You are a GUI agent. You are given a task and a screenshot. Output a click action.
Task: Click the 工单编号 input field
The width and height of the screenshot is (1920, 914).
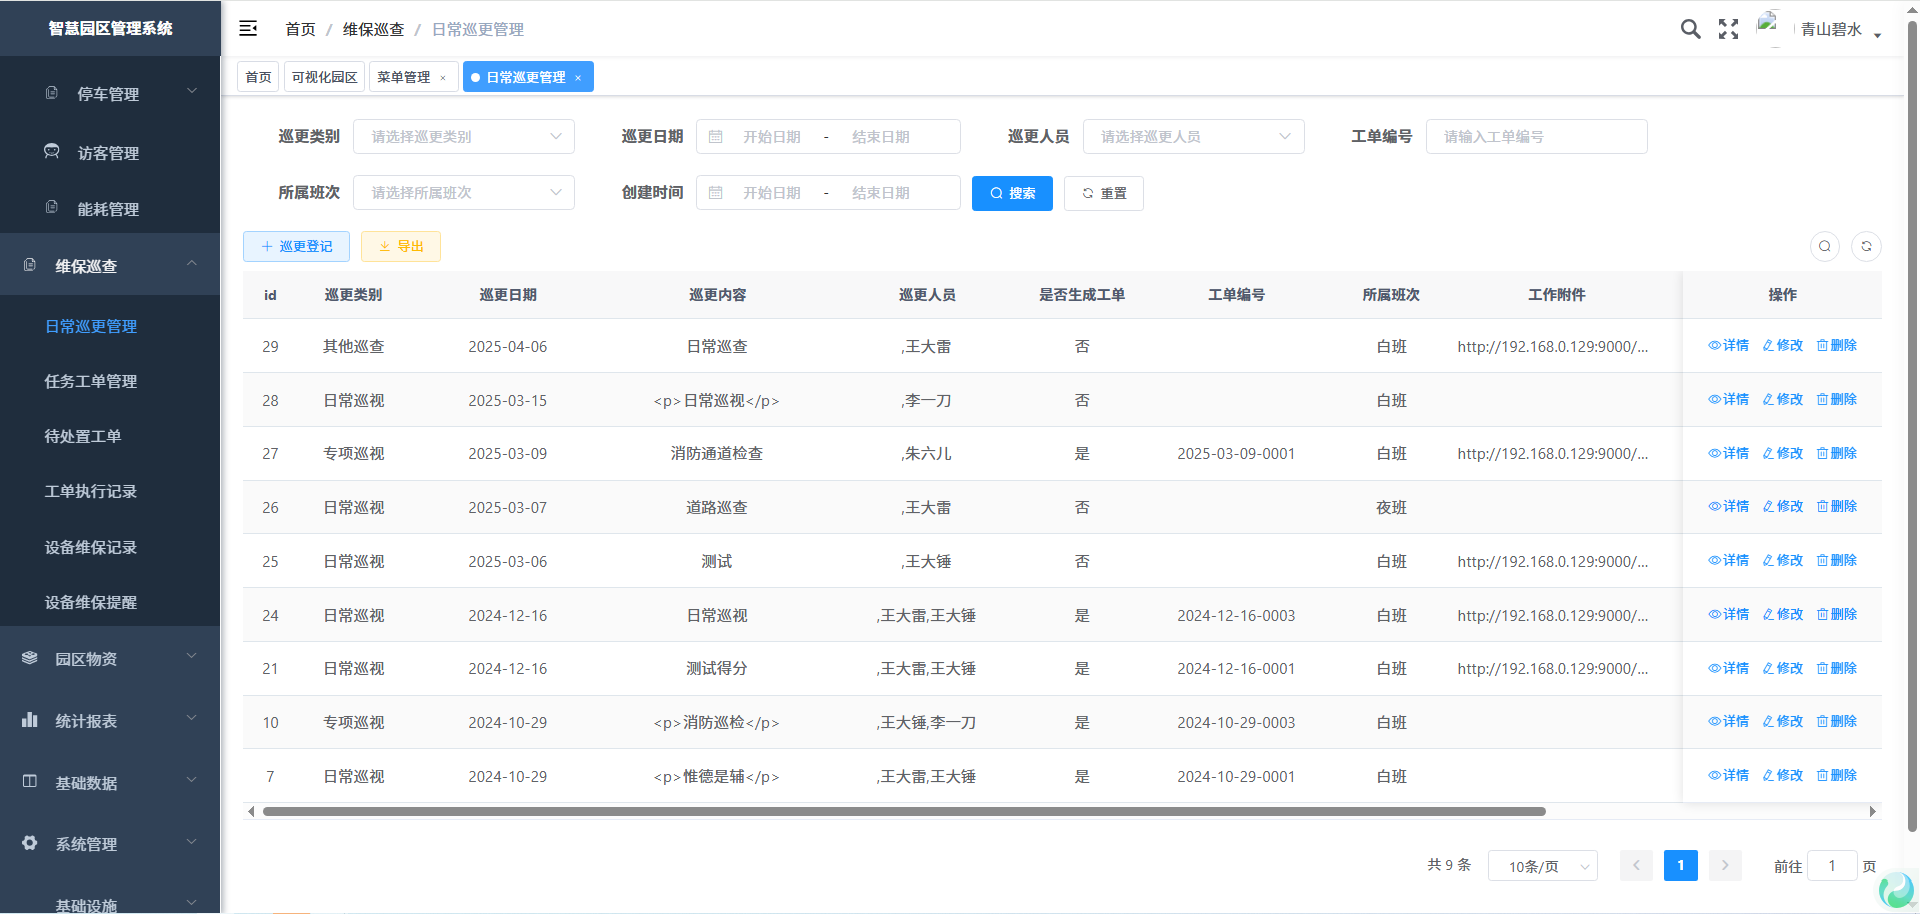[1536, 137]
